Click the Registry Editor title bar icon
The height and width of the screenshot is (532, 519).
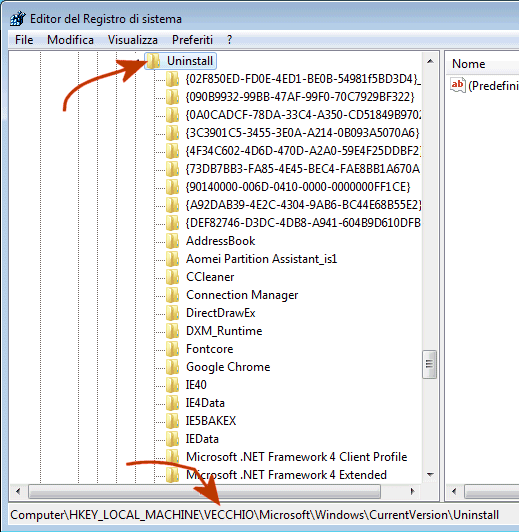click(17, 19)
